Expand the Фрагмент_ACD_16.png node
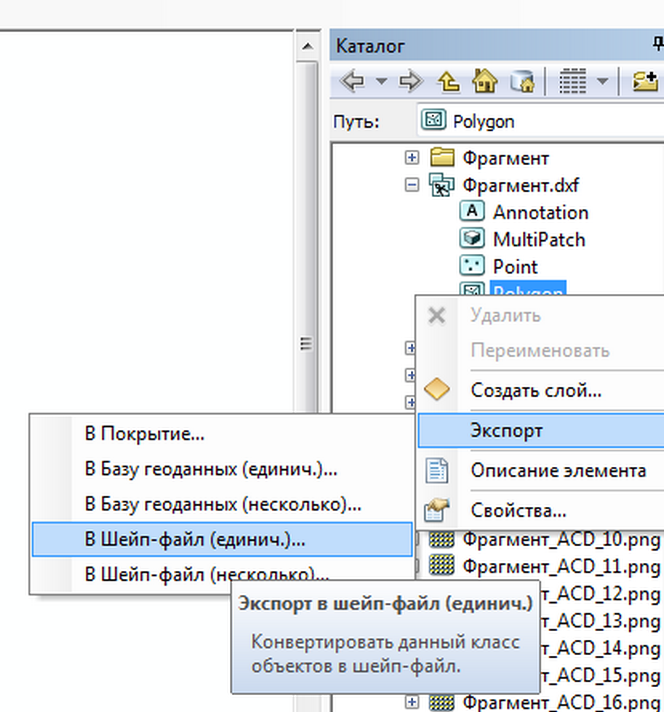Viewport: 664px width, 712px height. 411,702
